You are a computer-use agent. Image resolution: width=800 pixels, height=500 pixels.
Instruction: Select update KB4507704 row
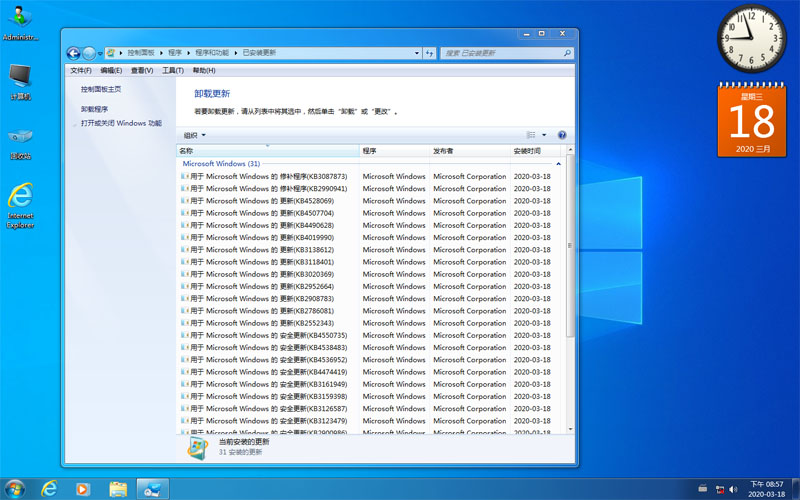click(370, 213)
